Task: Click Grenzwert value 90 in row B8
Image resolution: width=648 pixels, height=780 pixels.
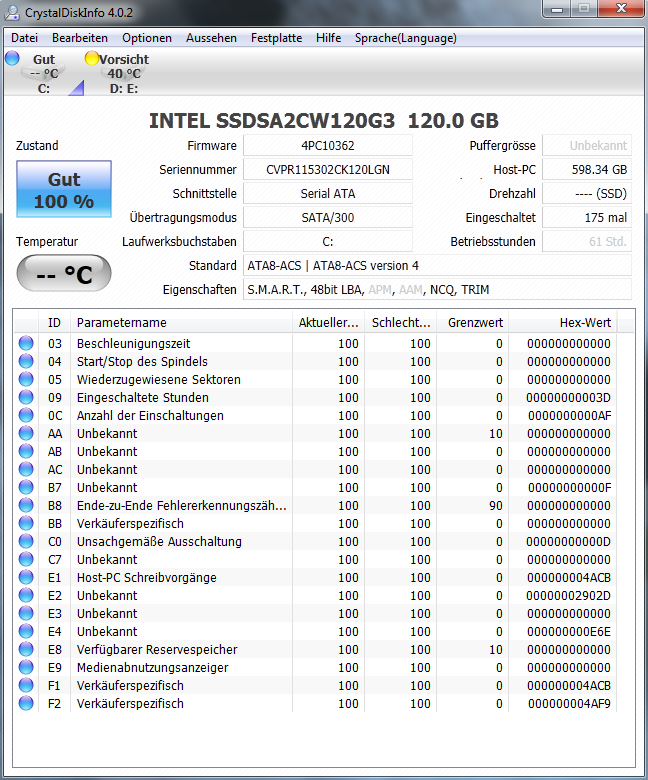Action: [x=496, y=505]
